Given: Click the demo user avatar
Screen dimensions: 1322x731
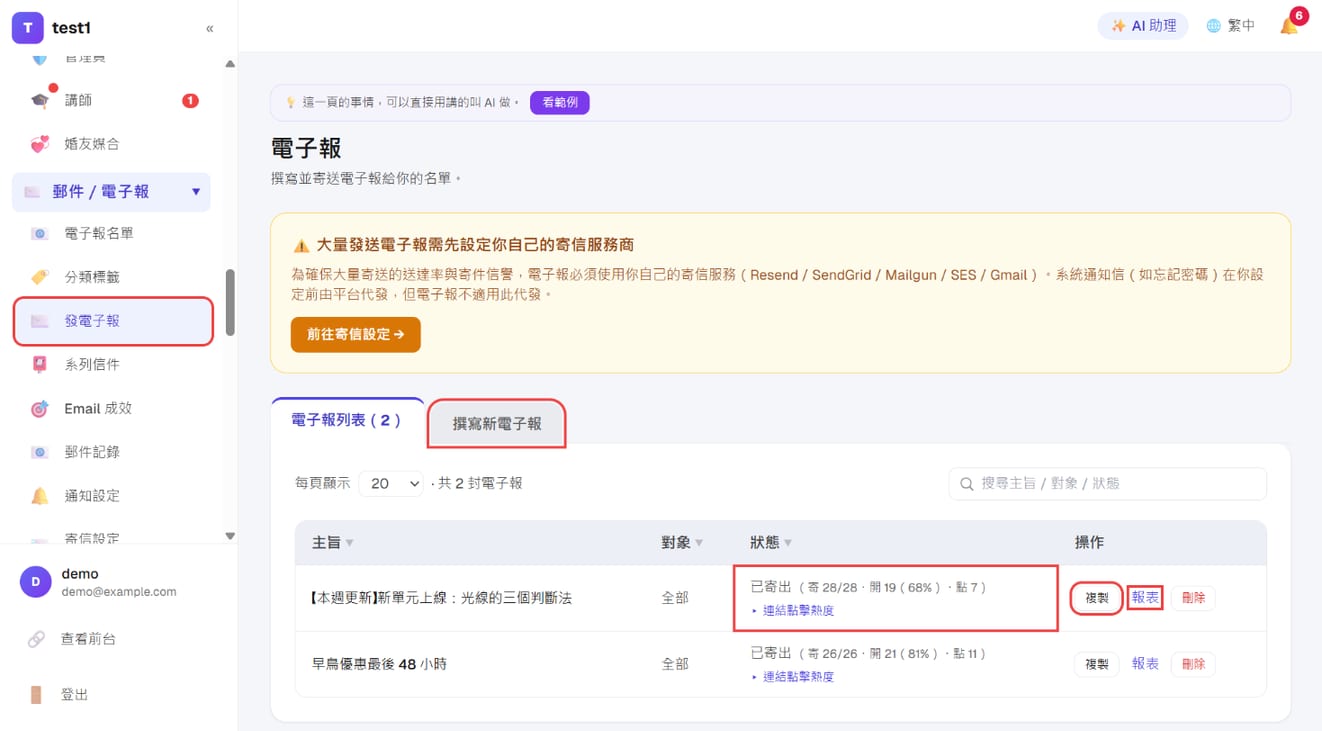Looking at the screenshot, I should coord(36,582).
